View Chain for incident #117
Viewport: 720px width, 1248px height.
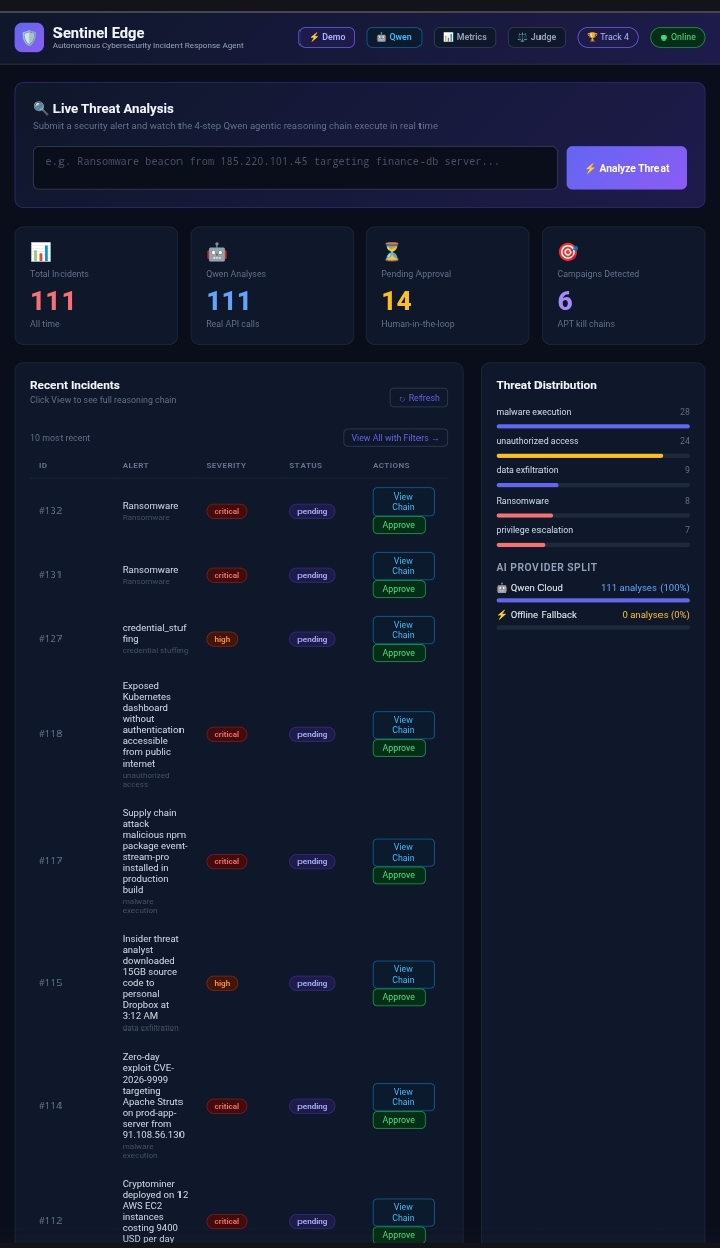(403, 851)
